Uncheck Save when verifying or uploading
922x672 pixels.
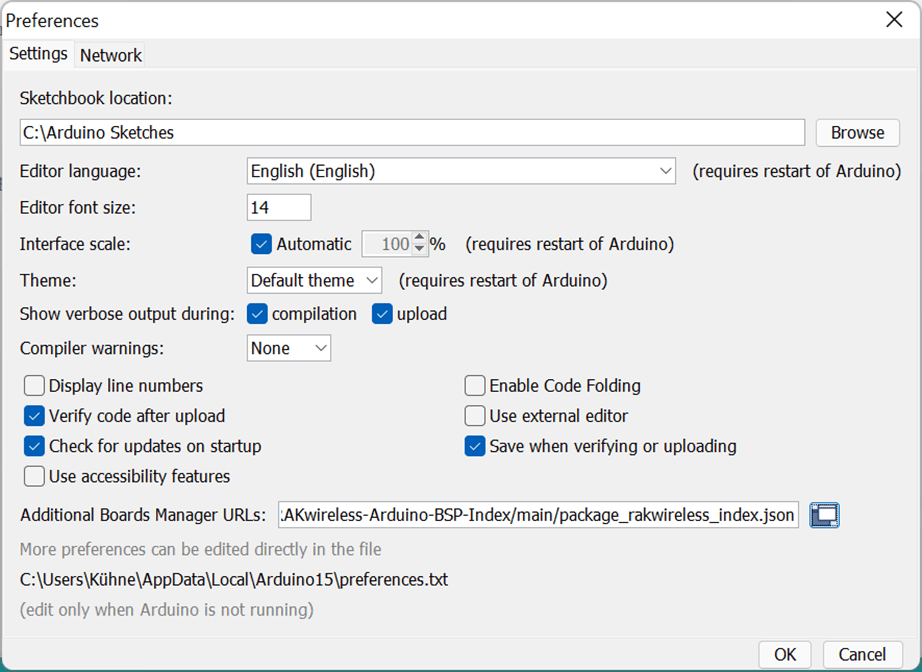click(x=475, y=446)
